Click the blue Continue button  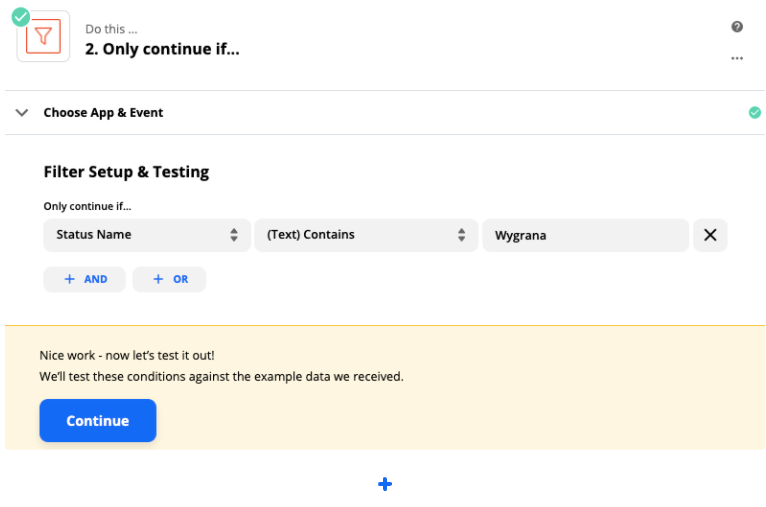pyautogui.click(x=98, y=421)
